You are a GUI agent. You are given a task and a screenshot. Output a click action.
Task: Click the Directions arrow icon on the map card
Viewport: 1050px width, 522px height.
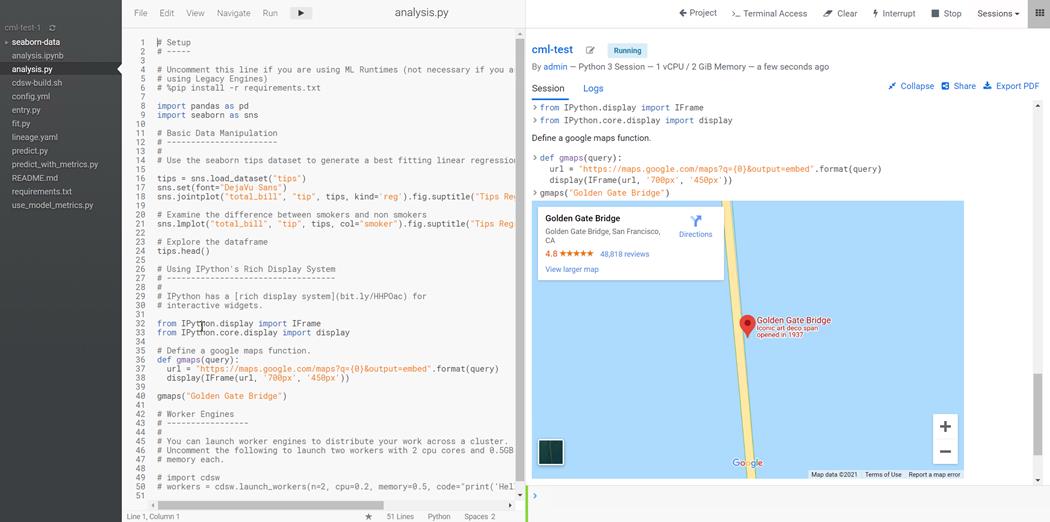(x=695, y=221)
